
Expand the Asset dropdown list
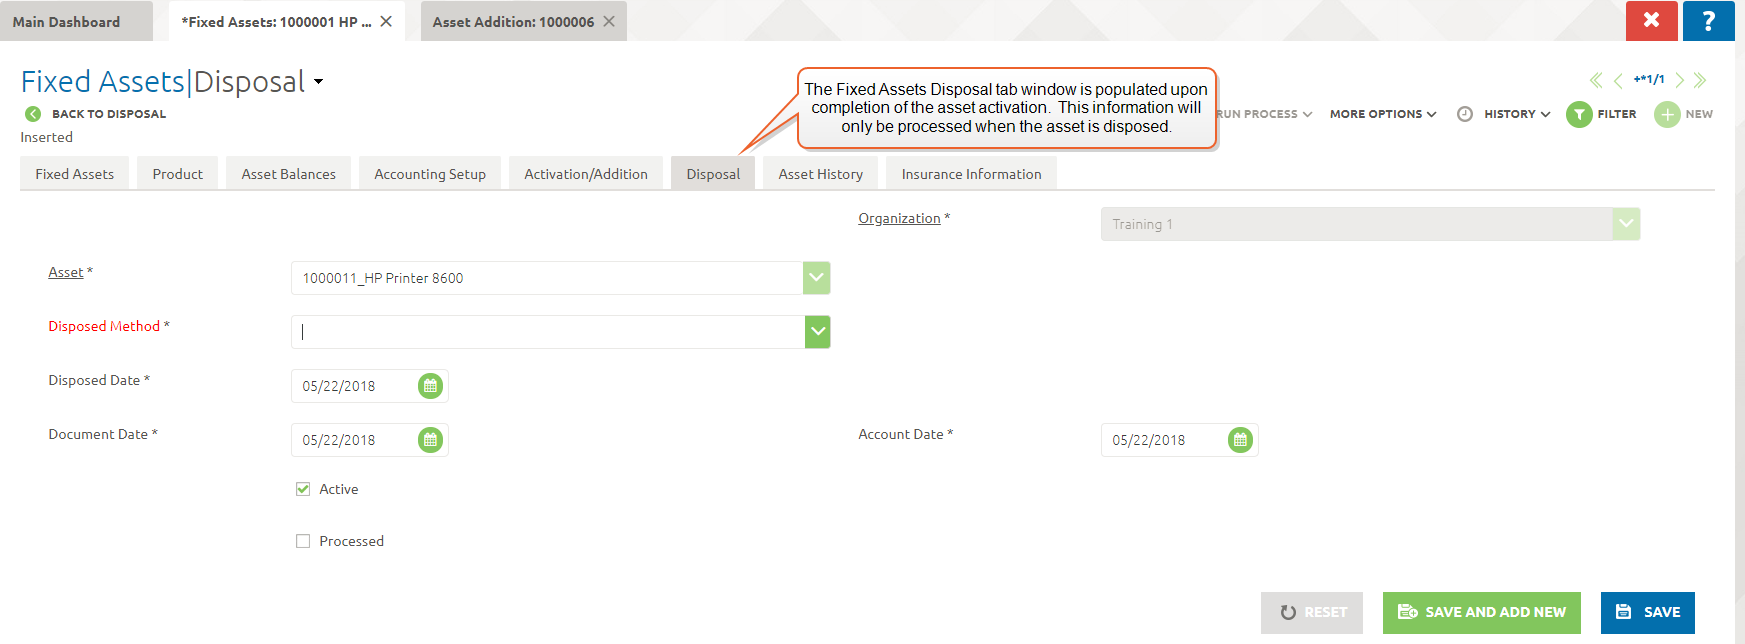pyautogui.click(x=816, y=278)
